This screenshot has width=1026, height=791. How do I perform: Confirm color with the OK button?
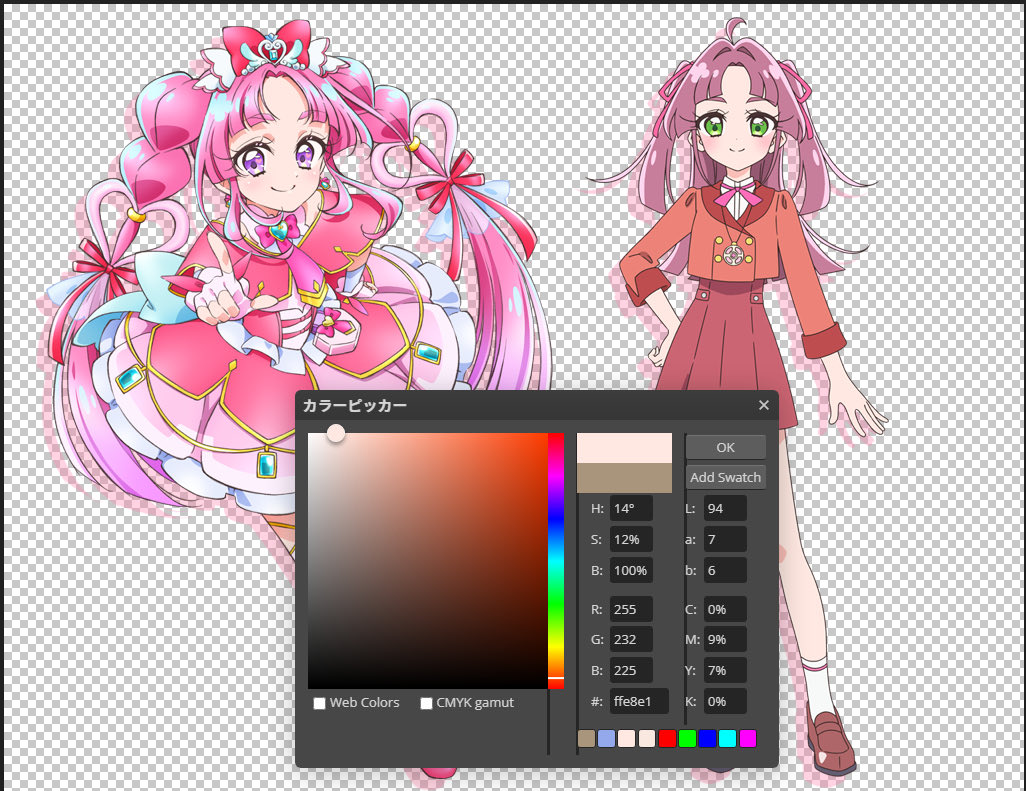(726, 448)
